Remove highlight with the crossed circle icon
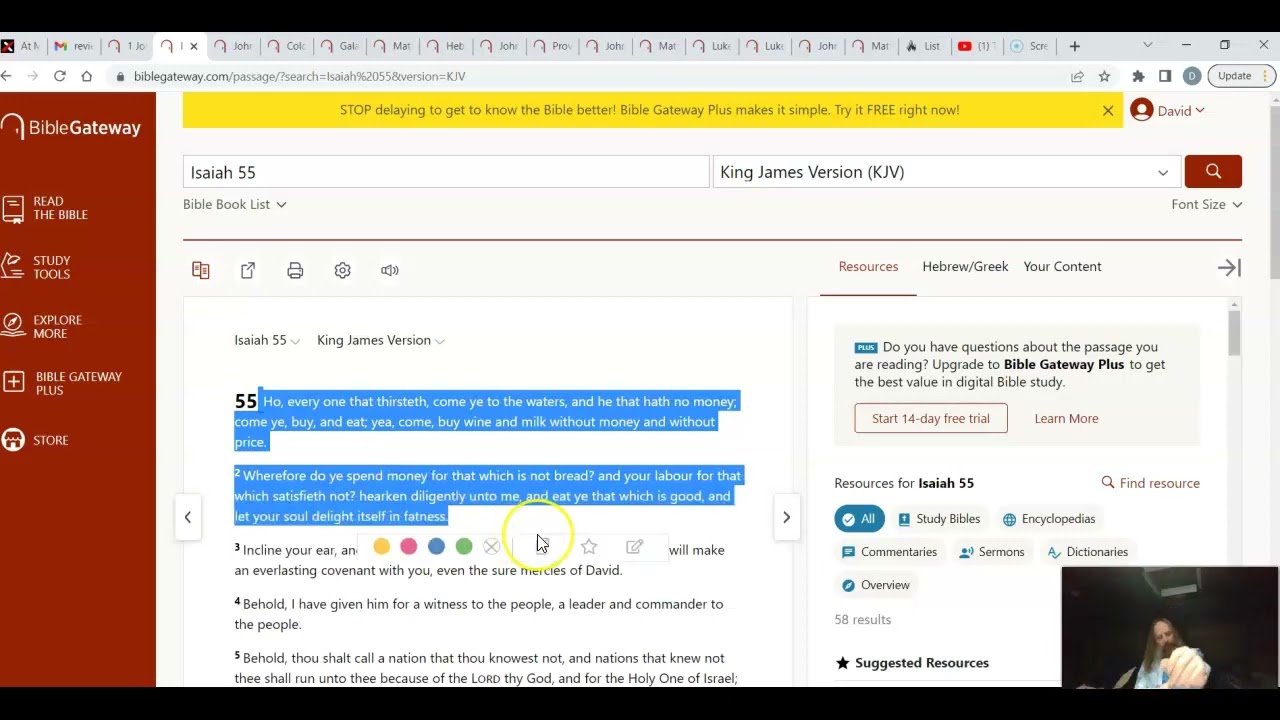The height and width of the screenshot is (720, 1280). coord(491,546)
